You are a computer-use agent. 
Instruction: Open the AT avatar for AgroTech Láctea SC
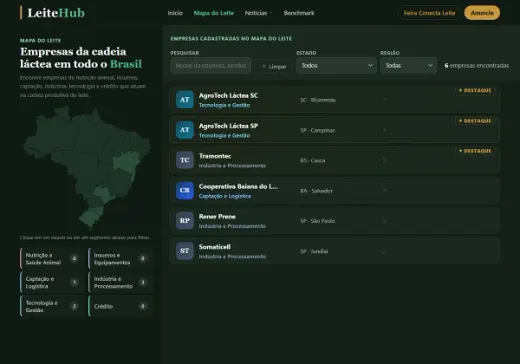tap(185, 100)
